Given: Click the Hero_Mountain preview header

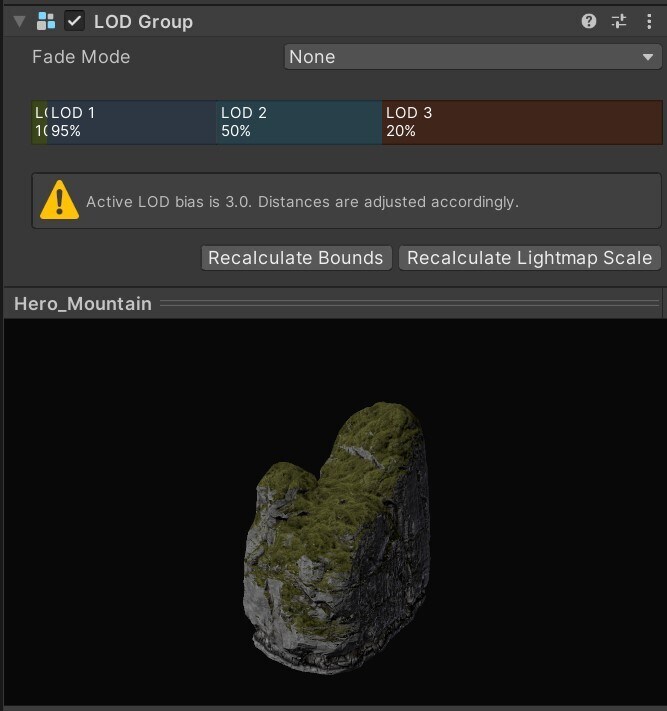Looking at the screenshot, I should tap(333, 303).
